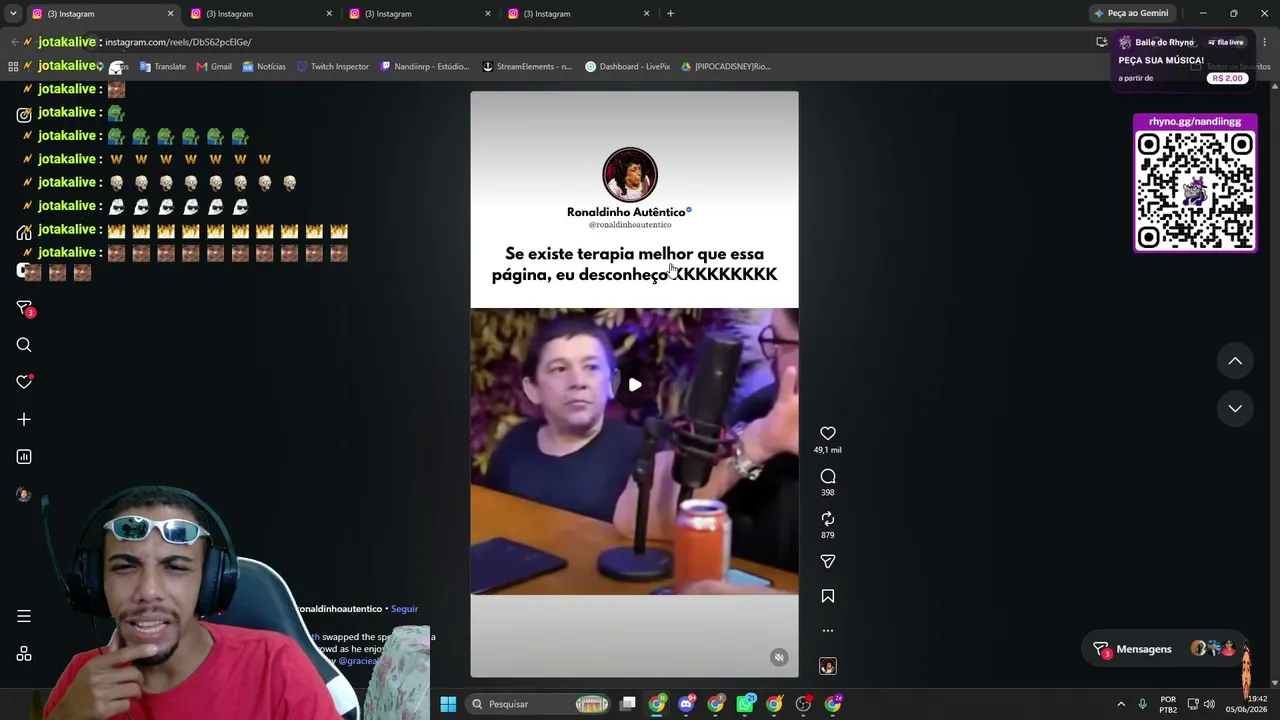The height and width of the screenshot is (720, 1280).
Task: Expand the tab search dropdown
Action: click(12, 14)
